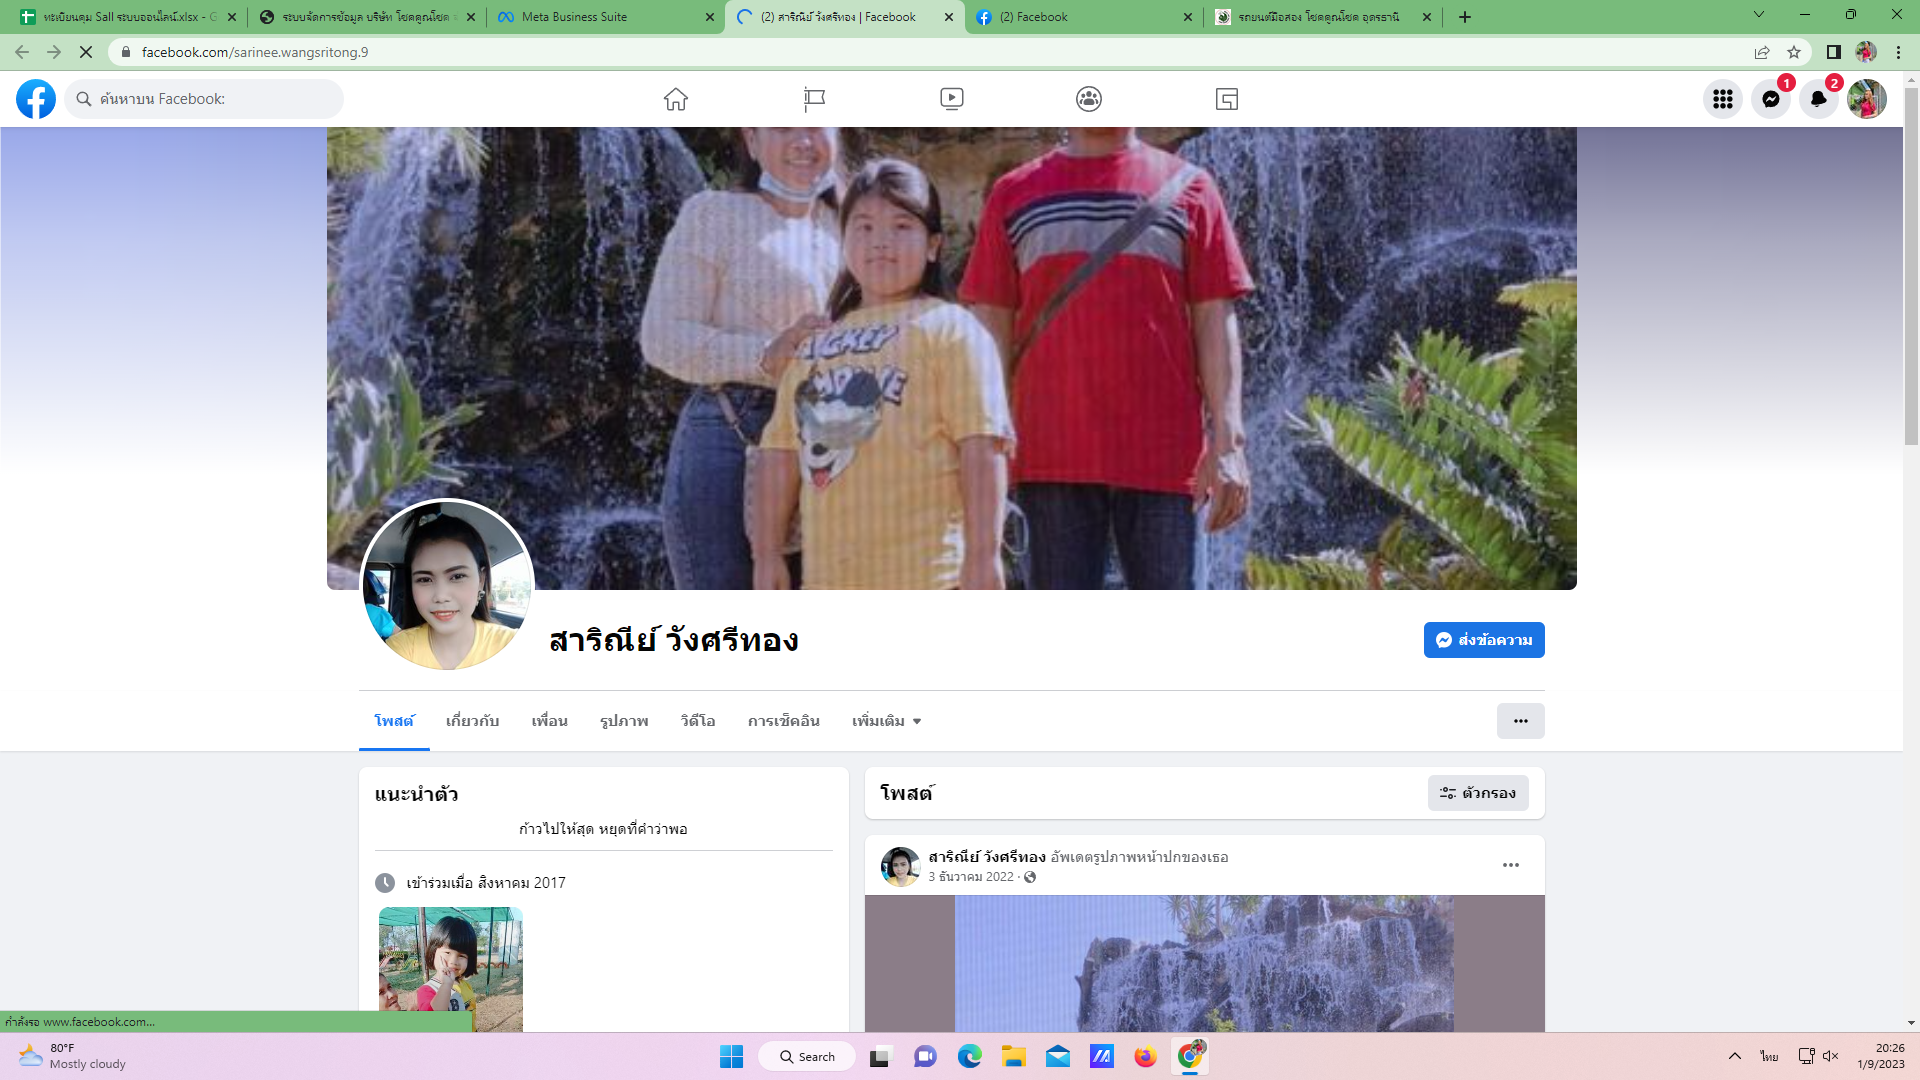
Task: Open Facebook Groups icon
Action: [1089, 99]
